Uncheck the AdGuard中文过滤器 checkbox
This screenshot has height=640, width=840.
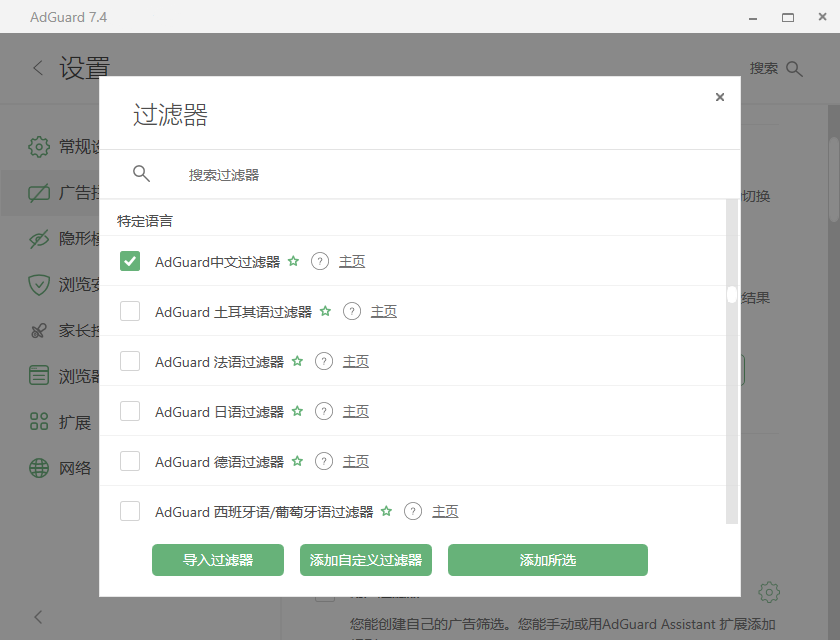130,261
